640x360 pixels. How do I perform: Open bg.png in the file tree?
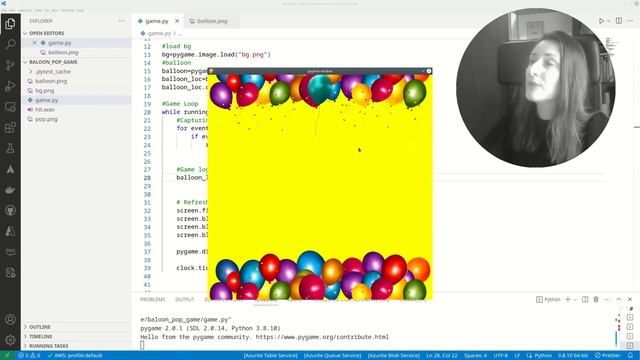(44, 91)
